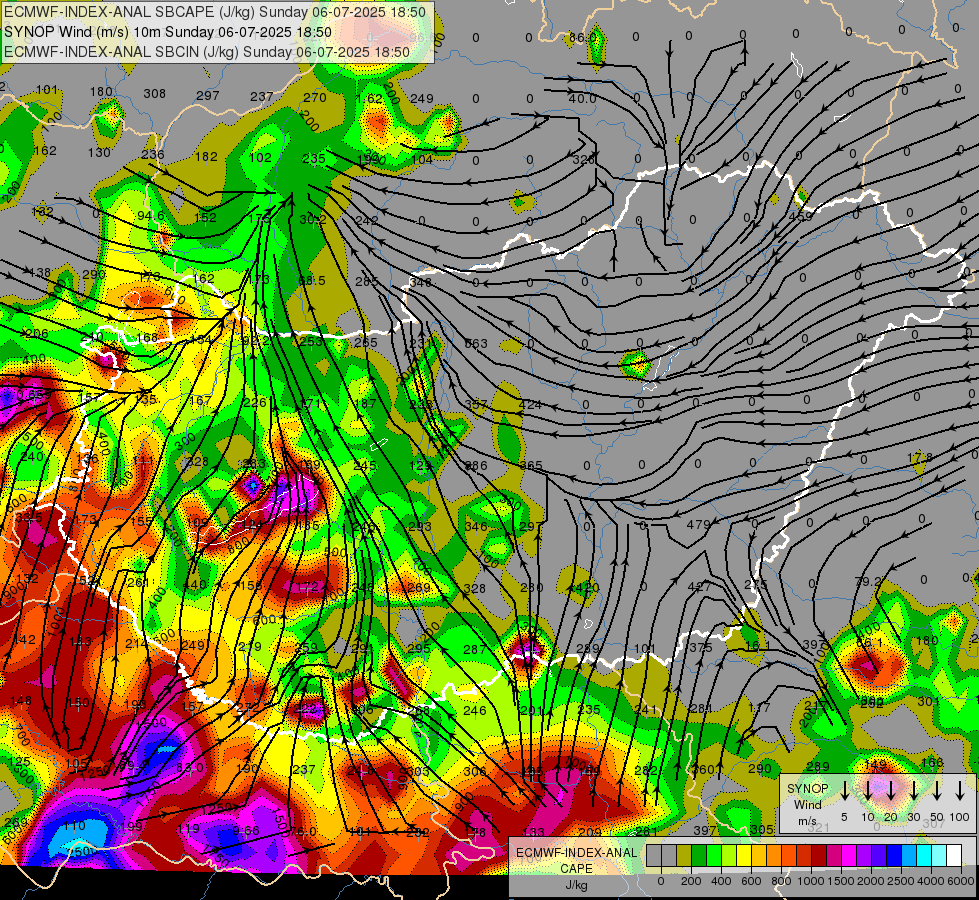Click the map value 226
The image size is (979, 900).
pyautogui.click(x=254, y=403)
